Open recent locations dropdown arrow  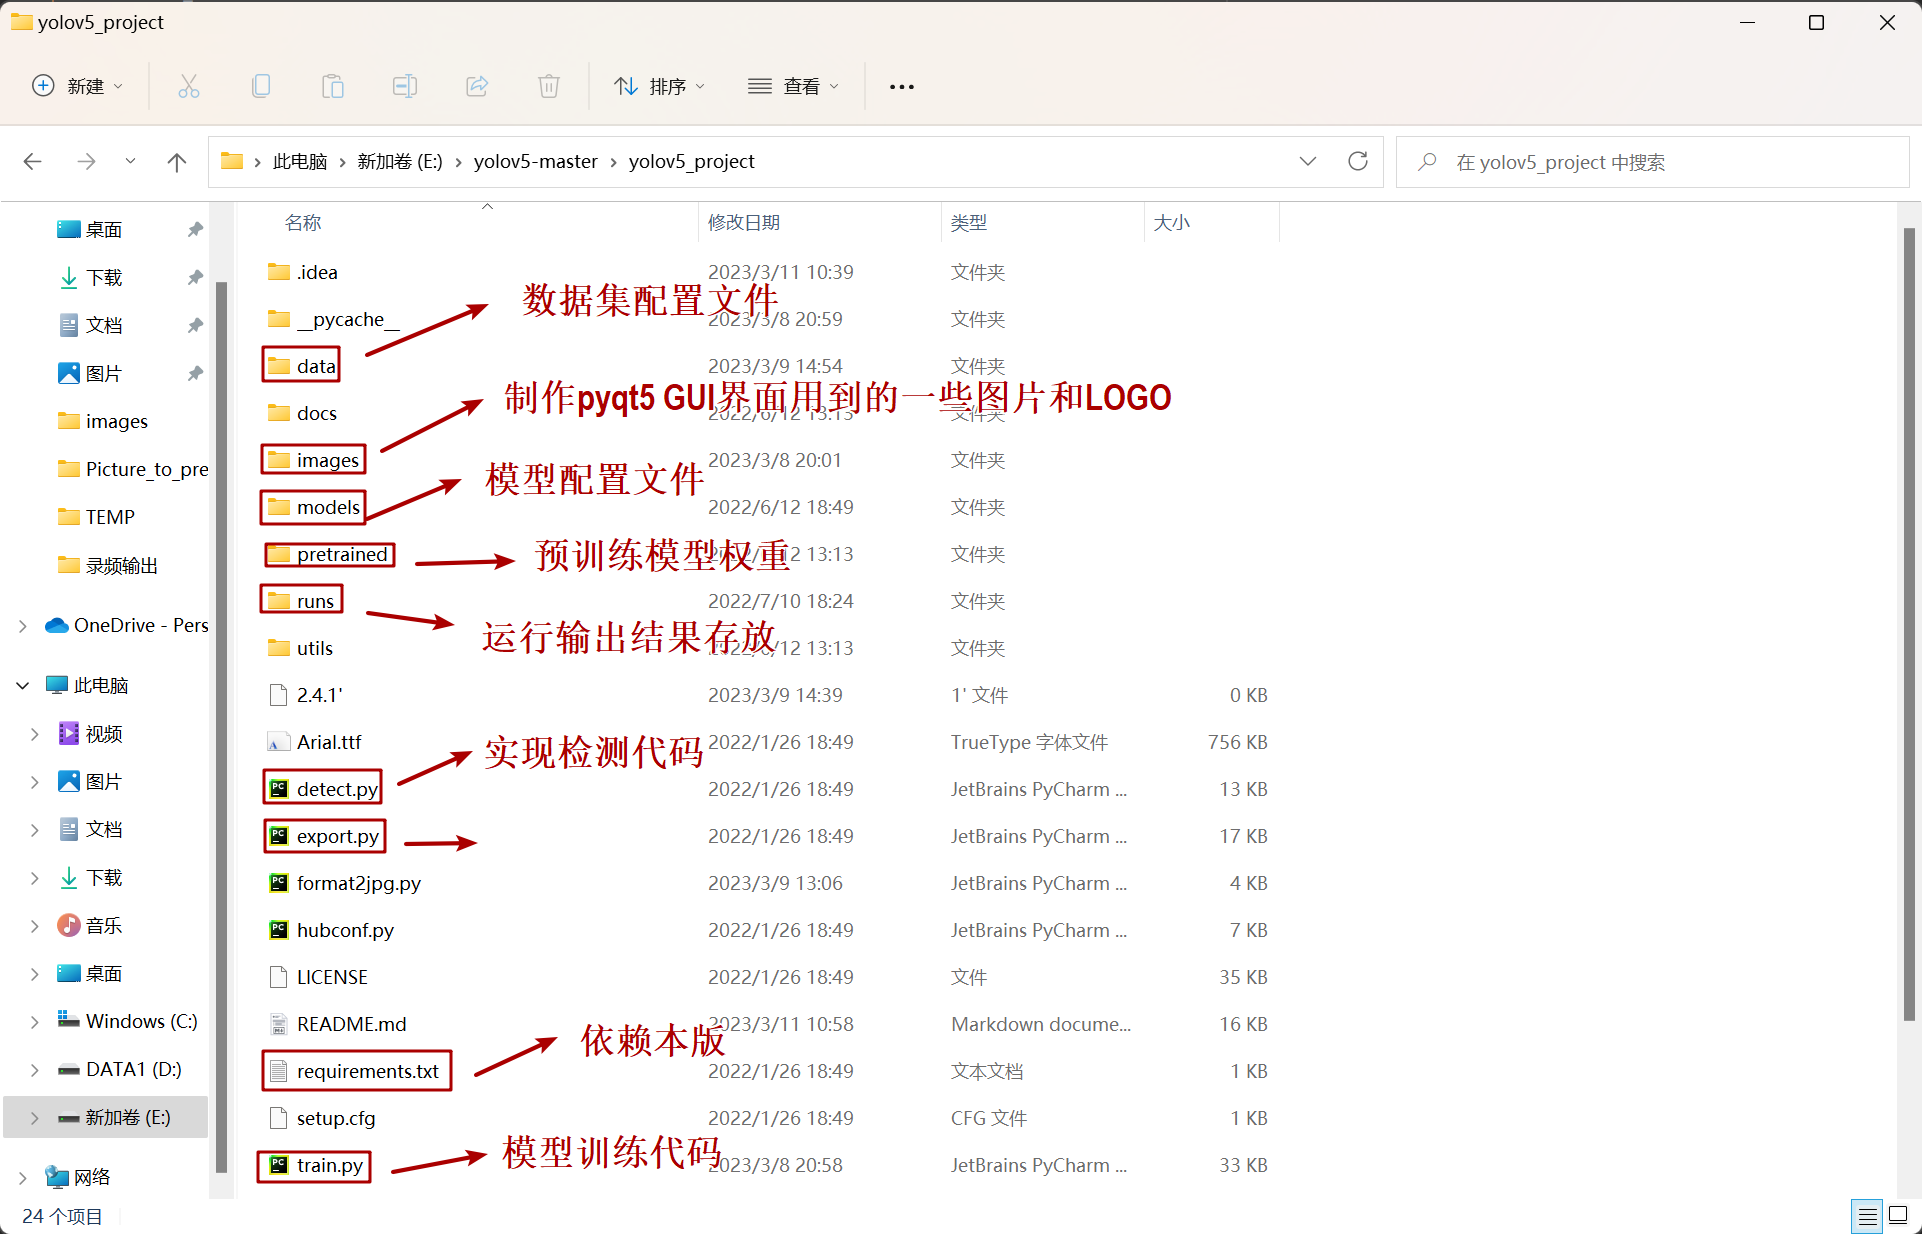tap(130, 161)
